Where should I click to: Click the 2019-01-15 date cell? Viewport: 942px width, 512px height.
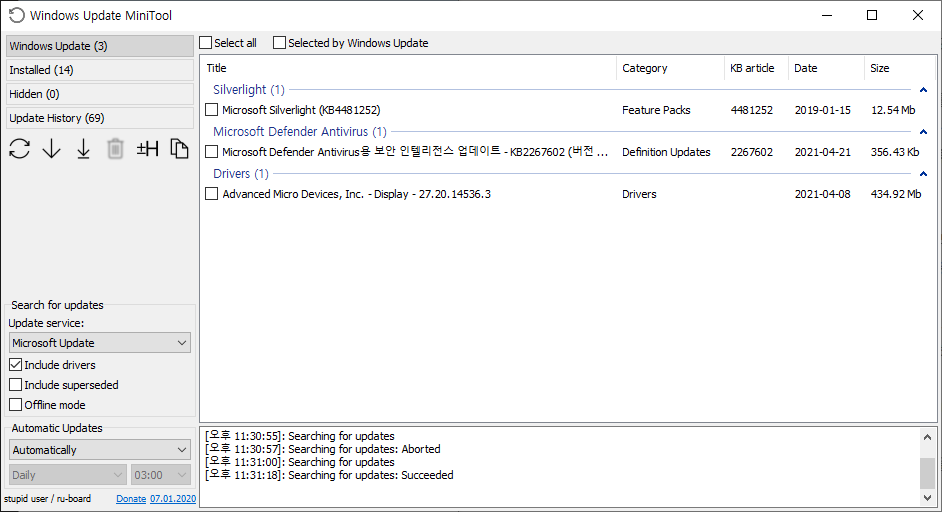point(822,110)
